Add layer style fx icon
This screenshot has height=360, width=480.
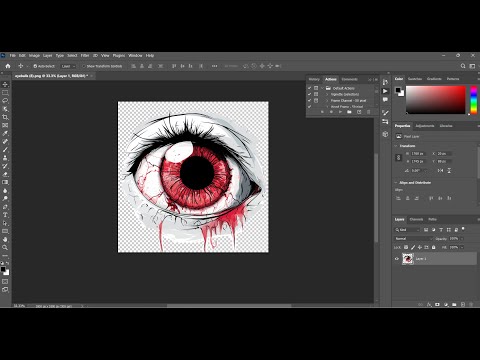pyautogui.click(x=429, y=304)
